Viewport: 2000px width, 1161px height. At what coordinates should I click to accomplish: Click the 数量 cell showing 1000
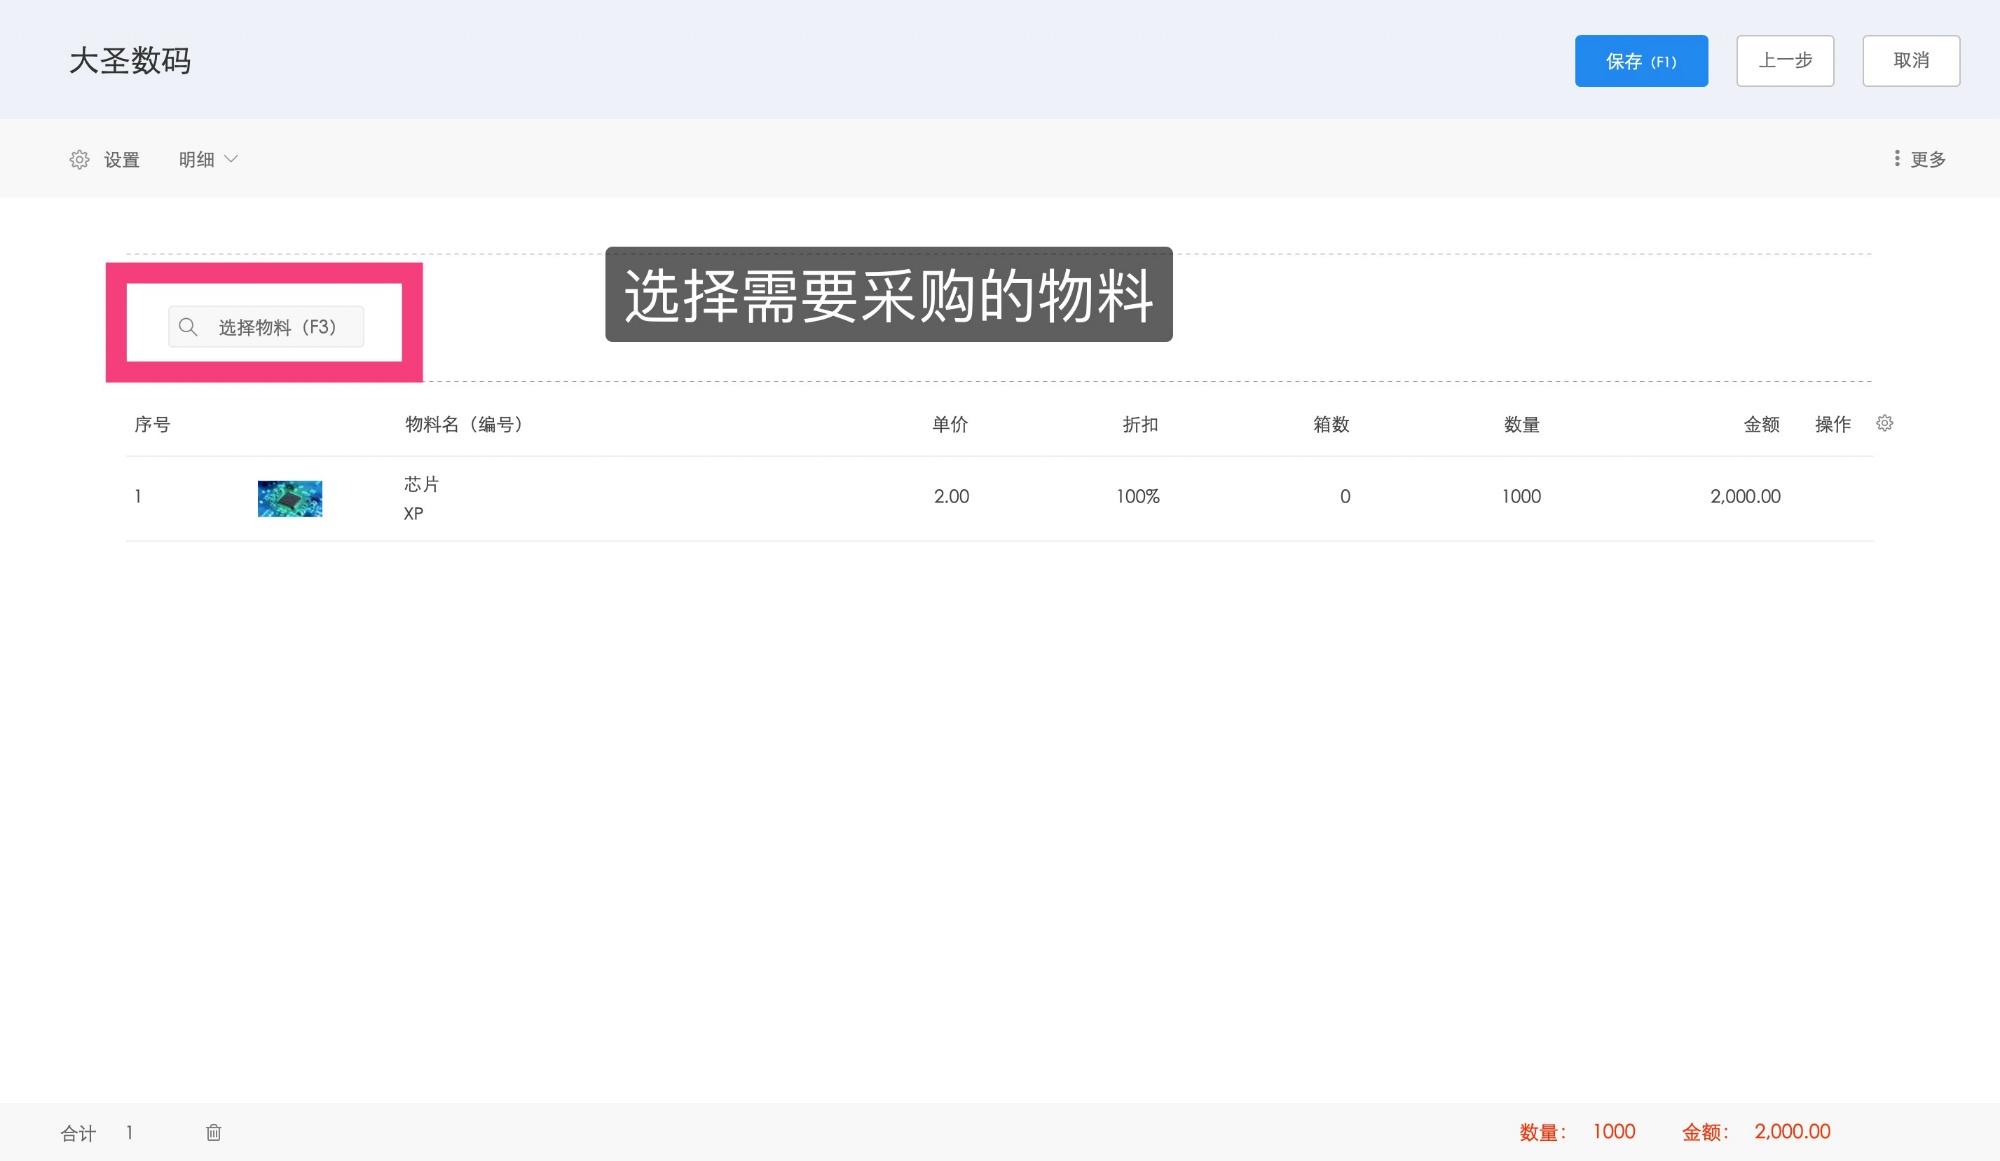[1521, 497]
